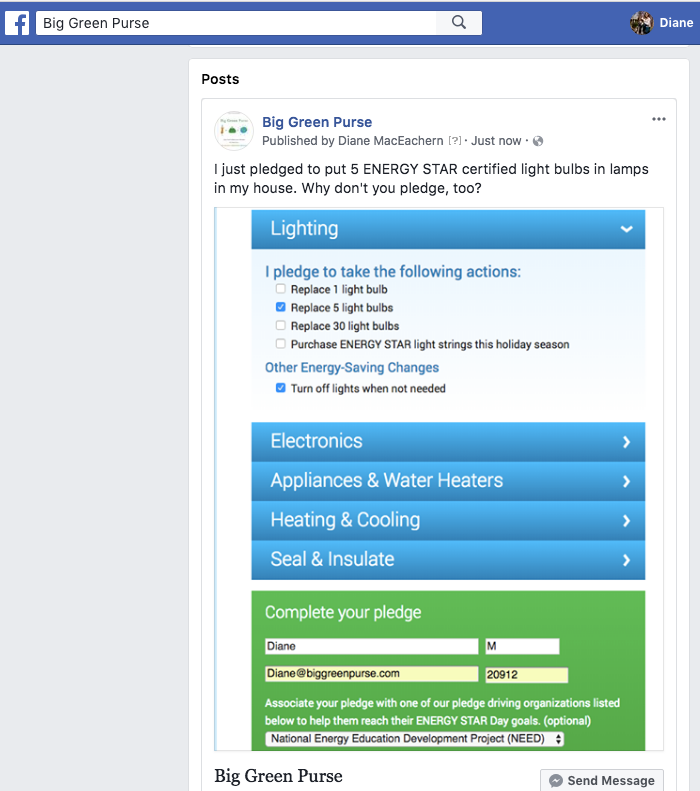This screenshot has width=700, height=791.
Task: Click 'Associate your pledge' instructions text
Action: coord(442,712)
